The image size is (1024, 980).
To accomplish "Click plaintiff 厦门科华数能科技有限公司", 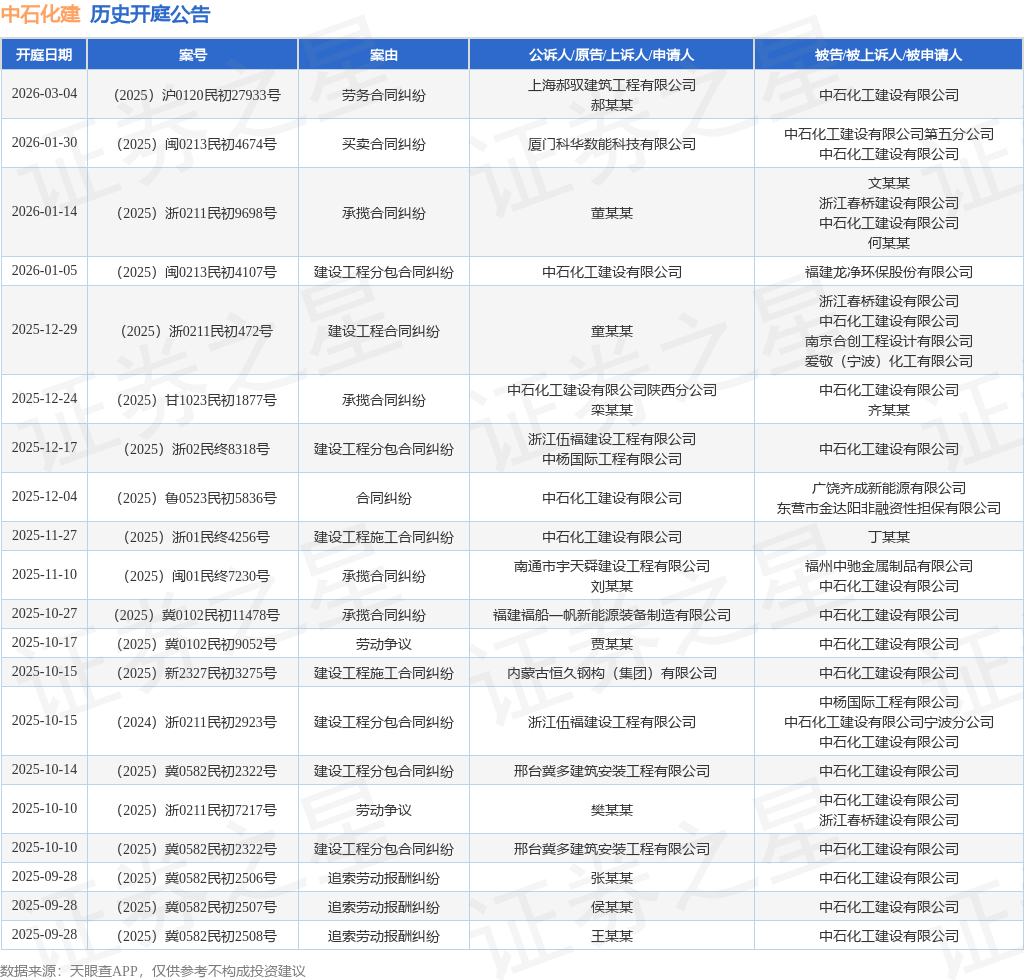I will 612,144.
